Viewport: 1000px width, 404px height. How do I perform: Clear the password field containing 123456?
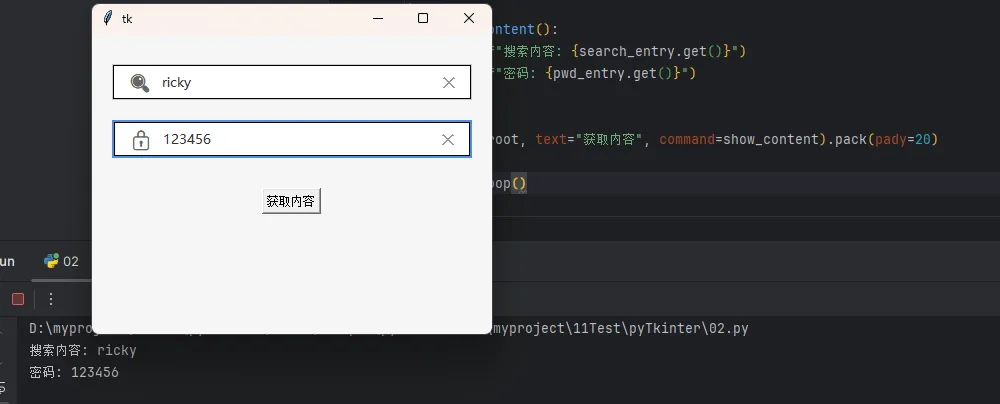click(x=448, y=140)
